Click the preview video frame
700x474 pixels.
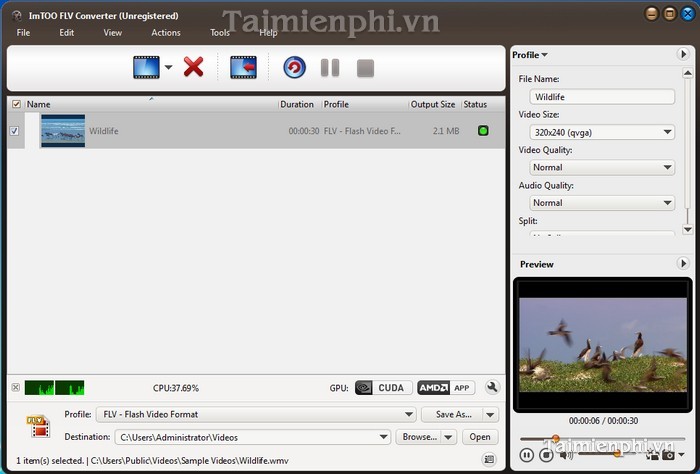click(x=603, y=345)
